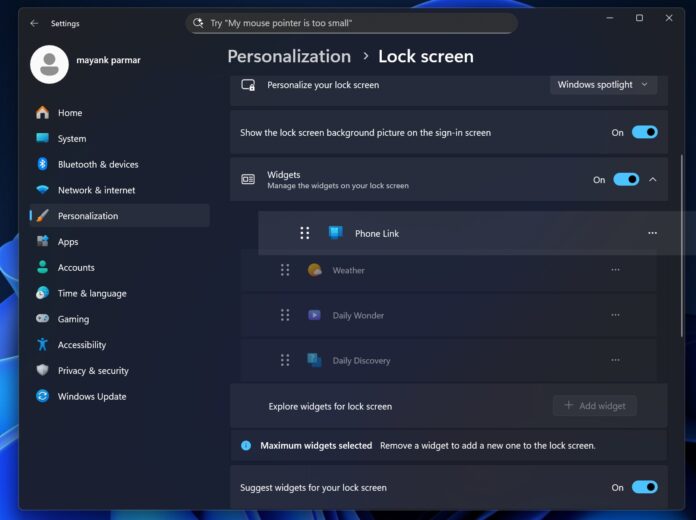Viewport: 696px width, 520px height.
Task: Click the Weather row drag handle
Action: pos(285,270)
